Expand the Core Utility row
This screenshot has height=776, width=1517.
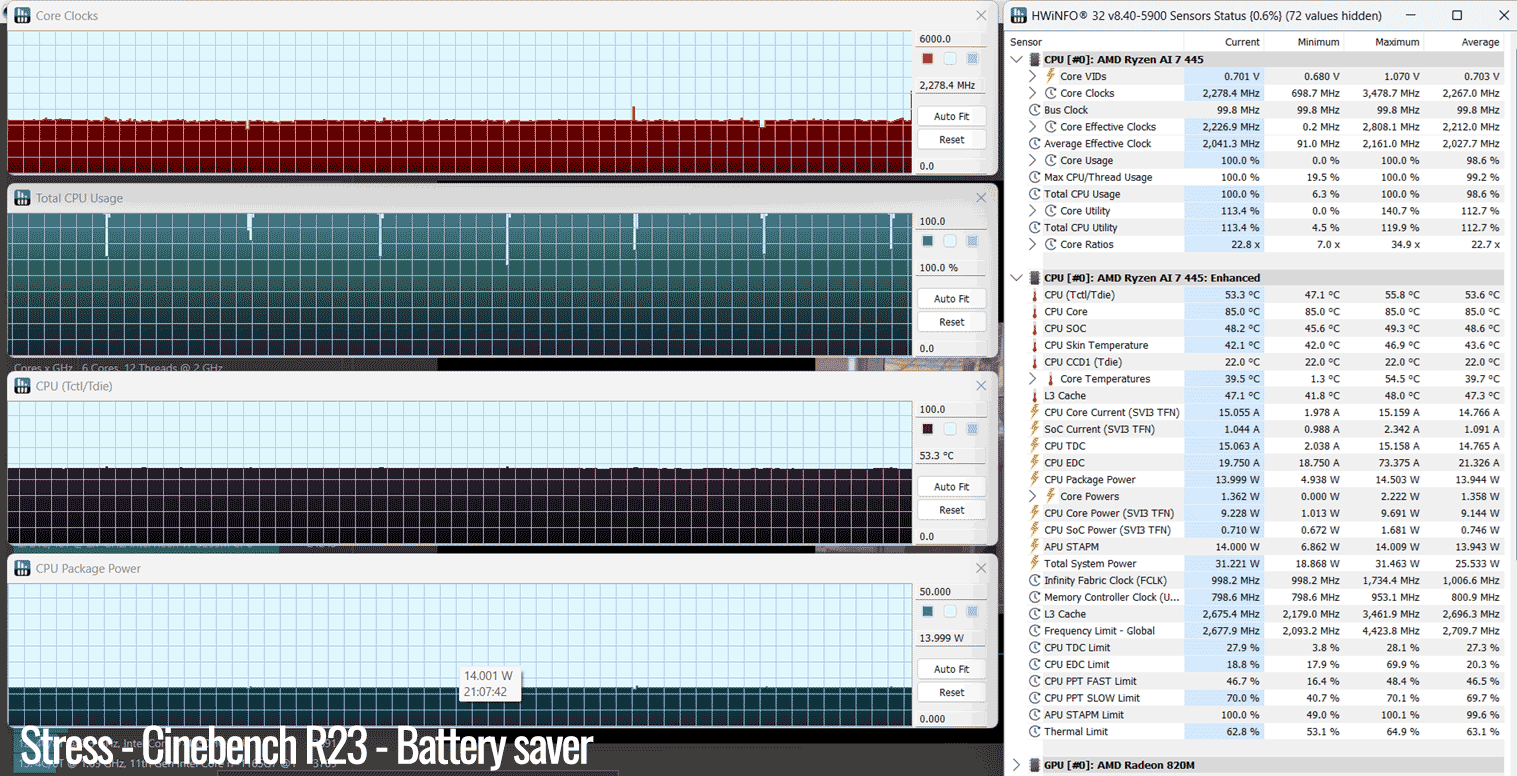1033,211
